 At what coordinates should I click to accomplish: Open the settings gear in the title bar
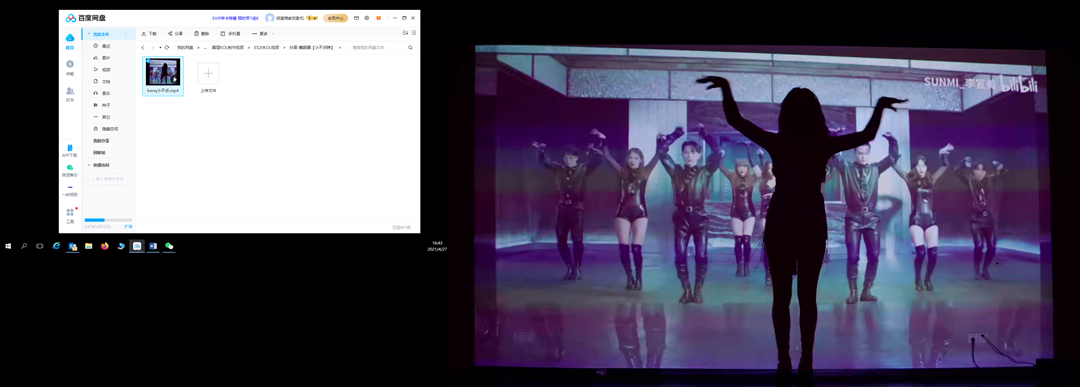367,18
